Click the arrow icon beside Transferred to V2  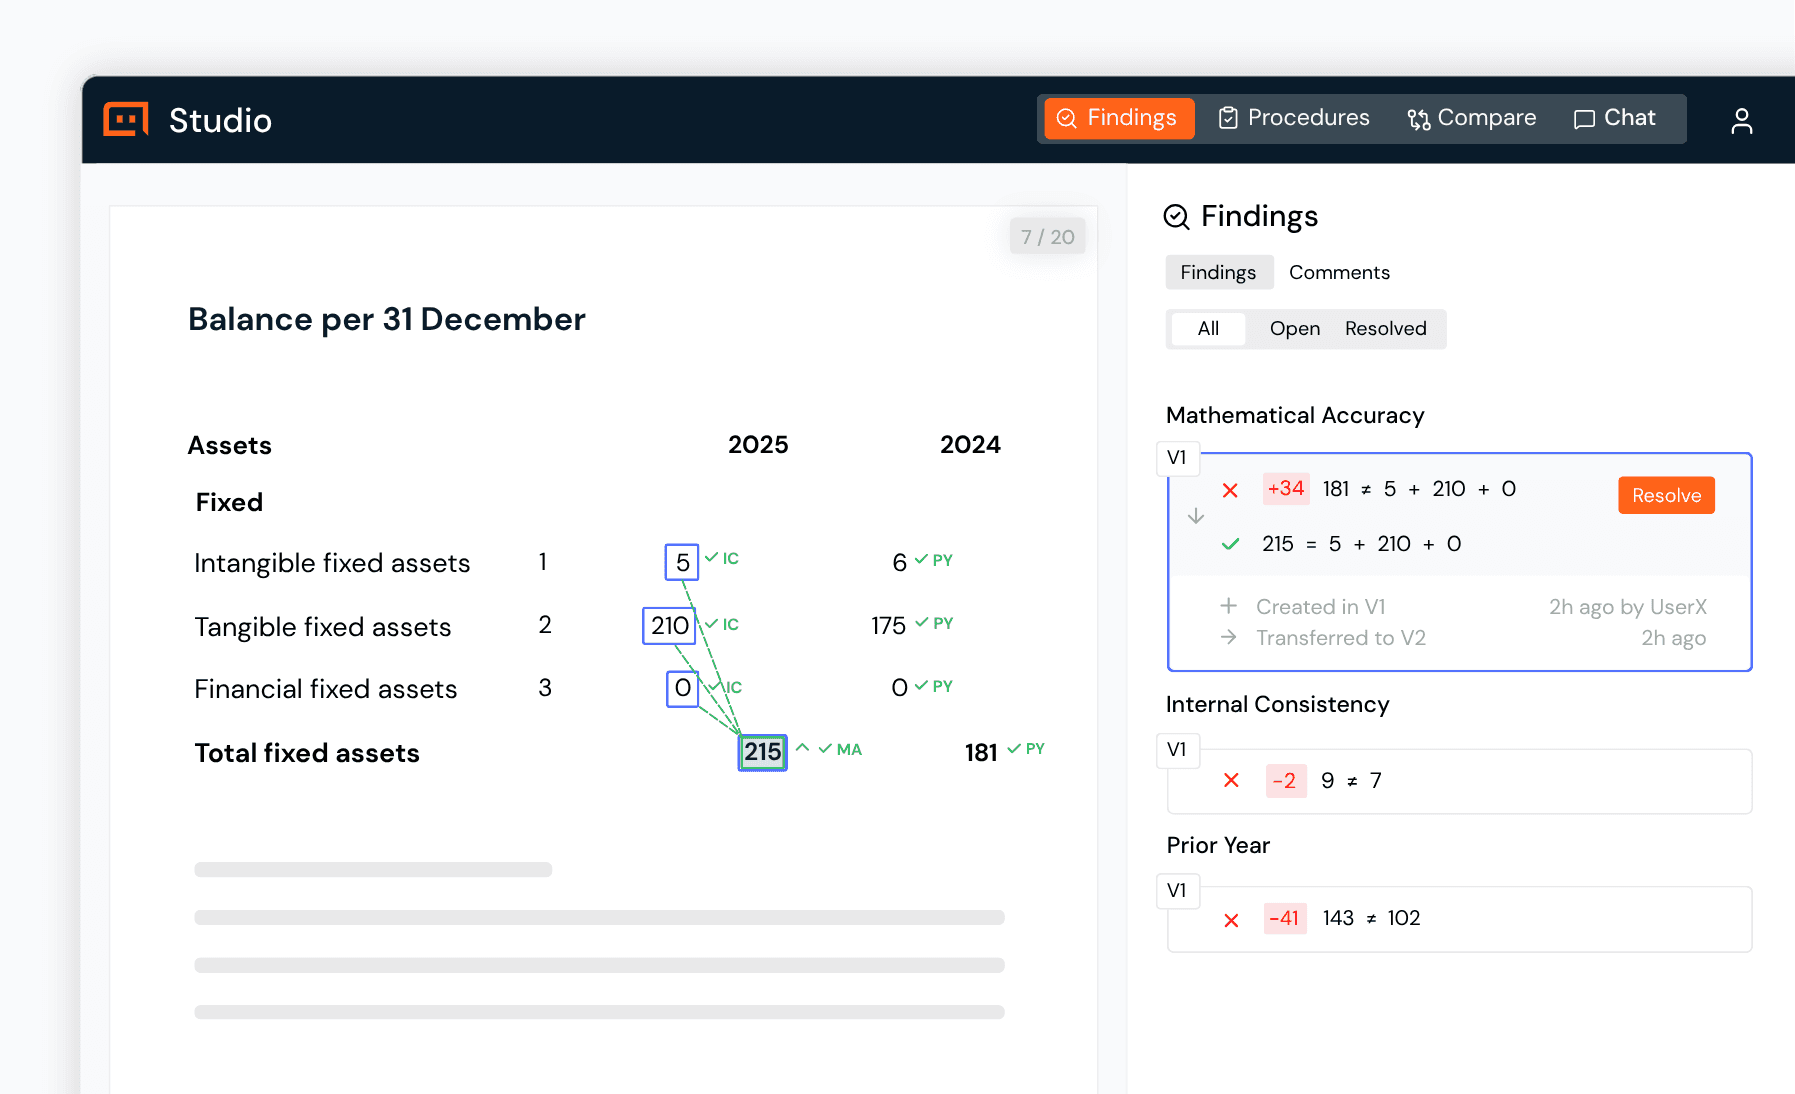click(x=1228, y=637)
